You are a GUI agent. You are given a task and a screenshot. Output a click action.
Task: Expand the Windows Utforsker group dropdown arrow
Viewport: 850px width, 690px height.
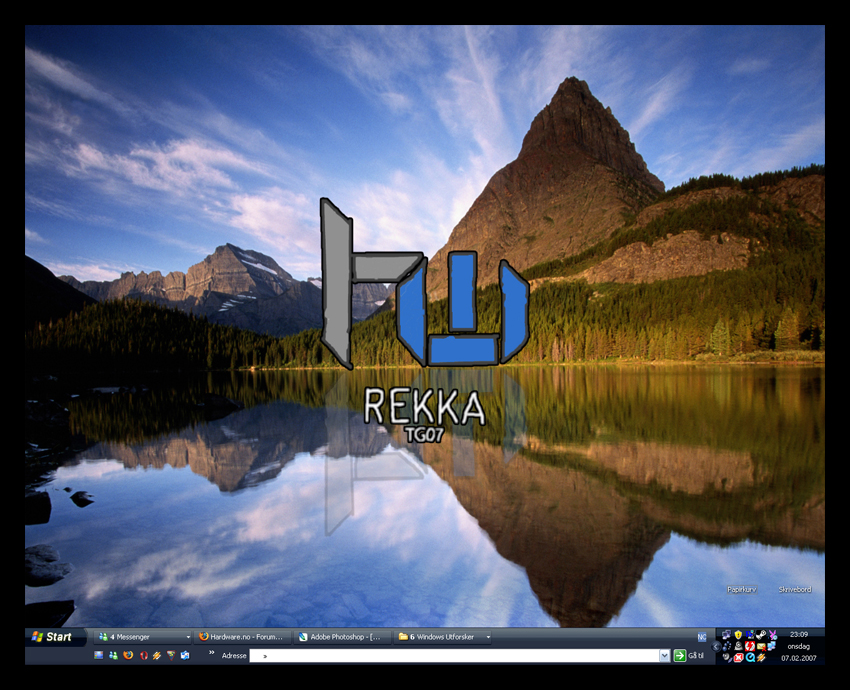pos(488,637)
